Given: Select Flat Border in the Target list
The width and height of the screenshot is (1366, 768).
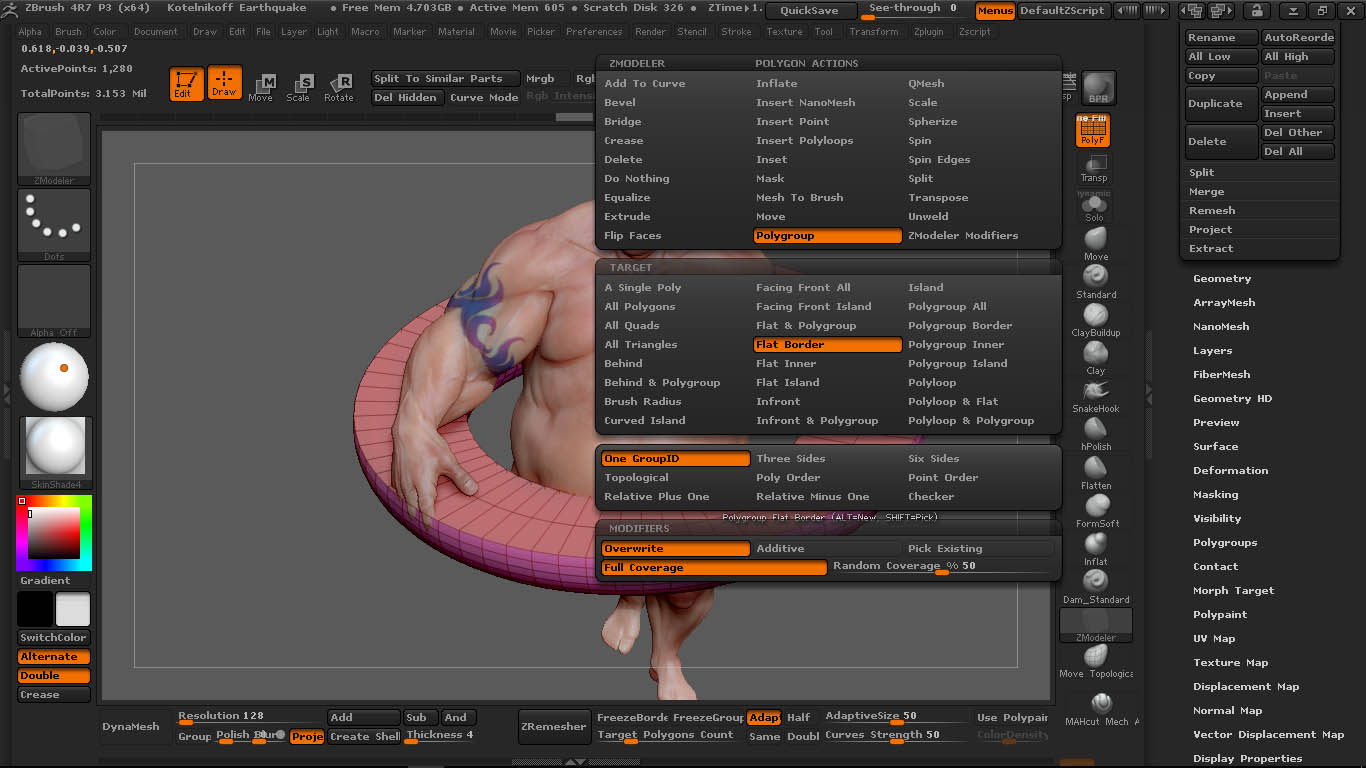Looking at the screenshot, I should (x=827, y=344).
